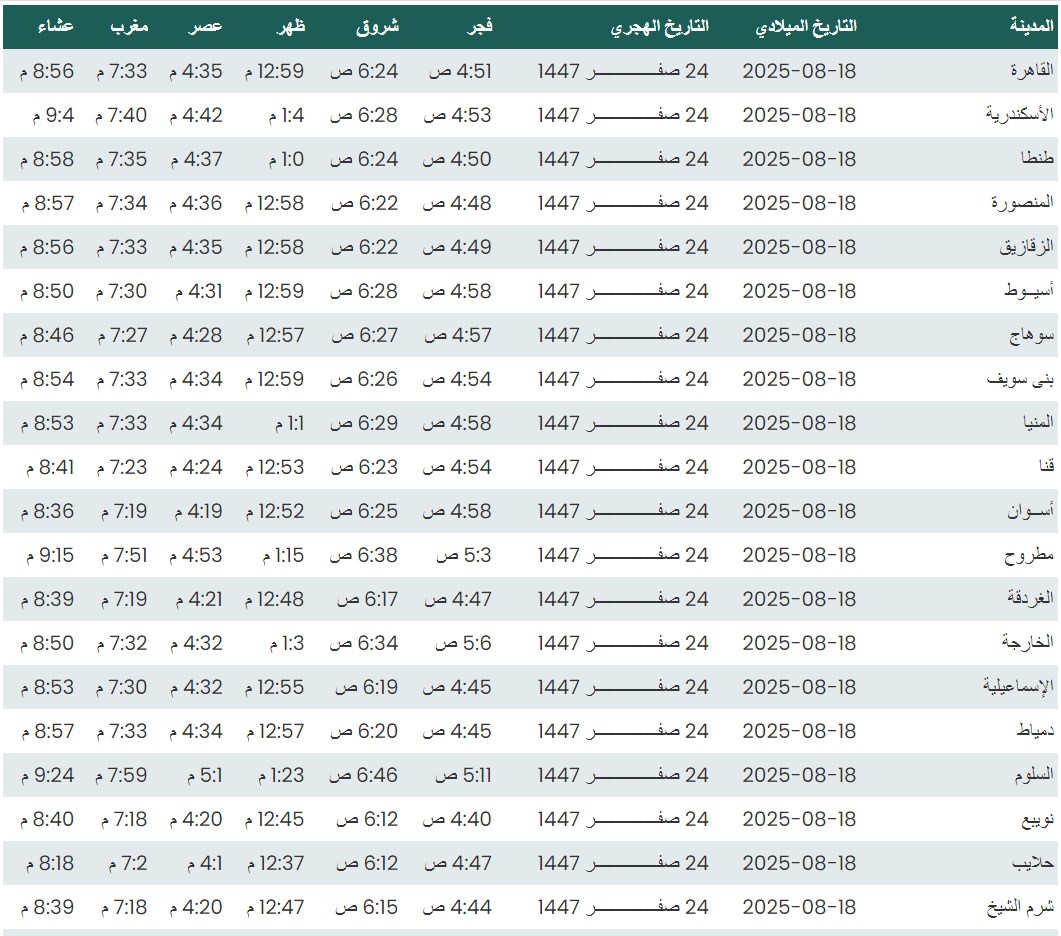Click the التاريخ الميلادي column header
Viewport: 1061px width, 936px height.
(807, 26)
